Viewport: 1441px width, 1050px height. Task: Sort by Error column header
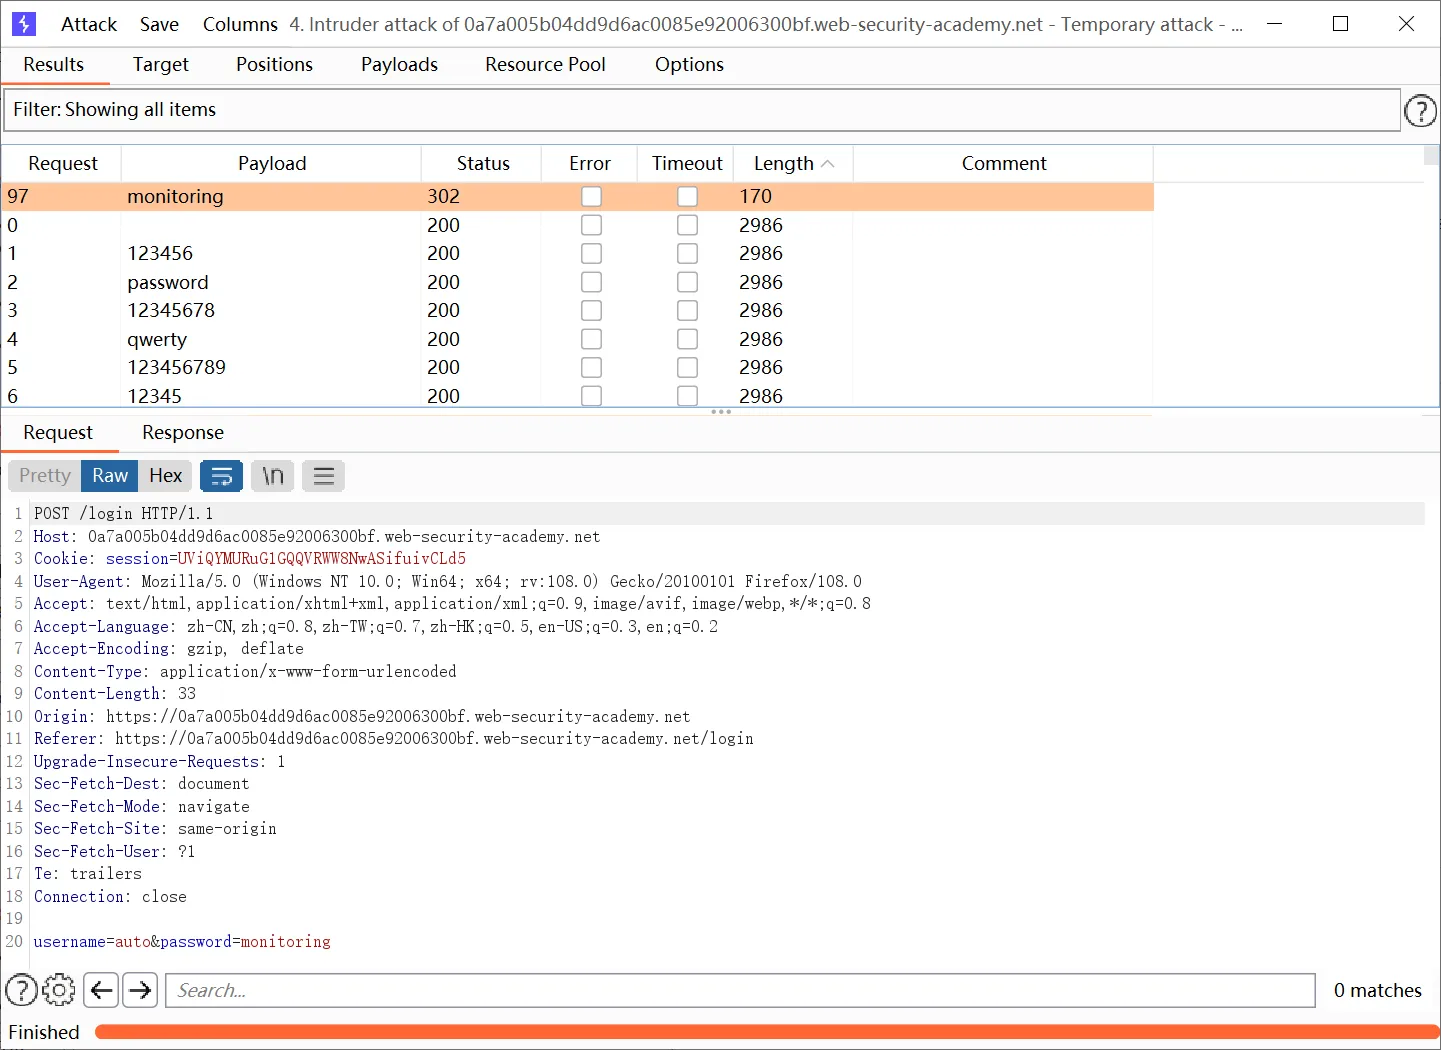click(x=589, y=163)
